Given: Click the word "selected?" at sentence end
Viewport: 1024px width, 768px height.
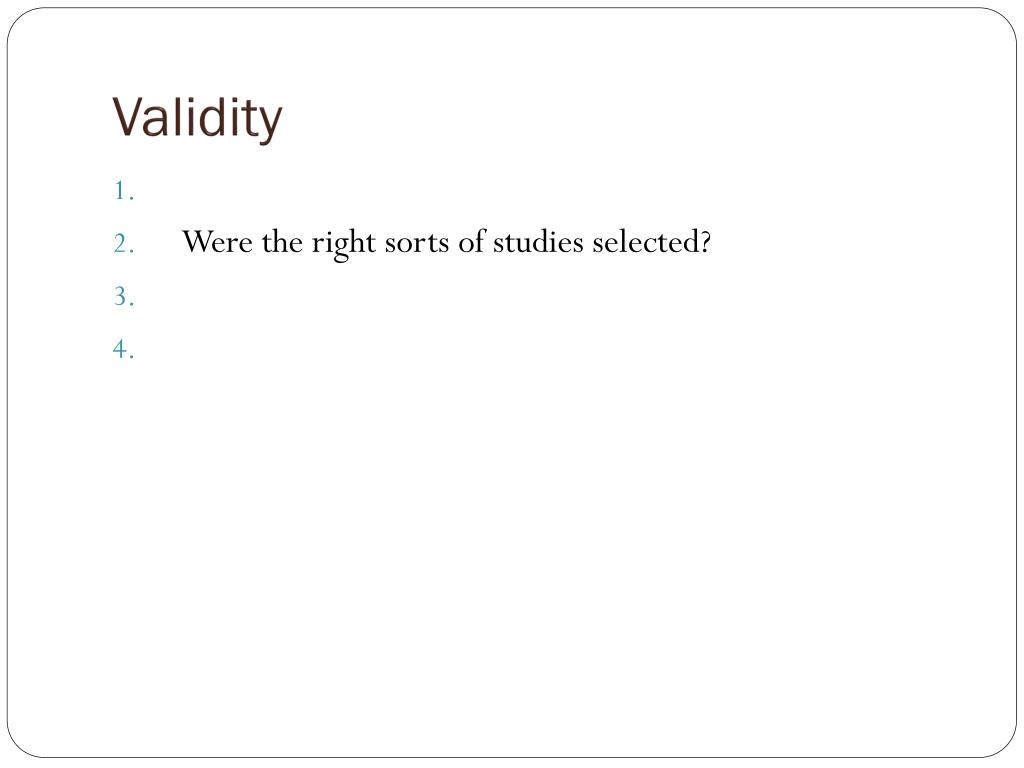Looking at the screenshot, I should [651, 243].
